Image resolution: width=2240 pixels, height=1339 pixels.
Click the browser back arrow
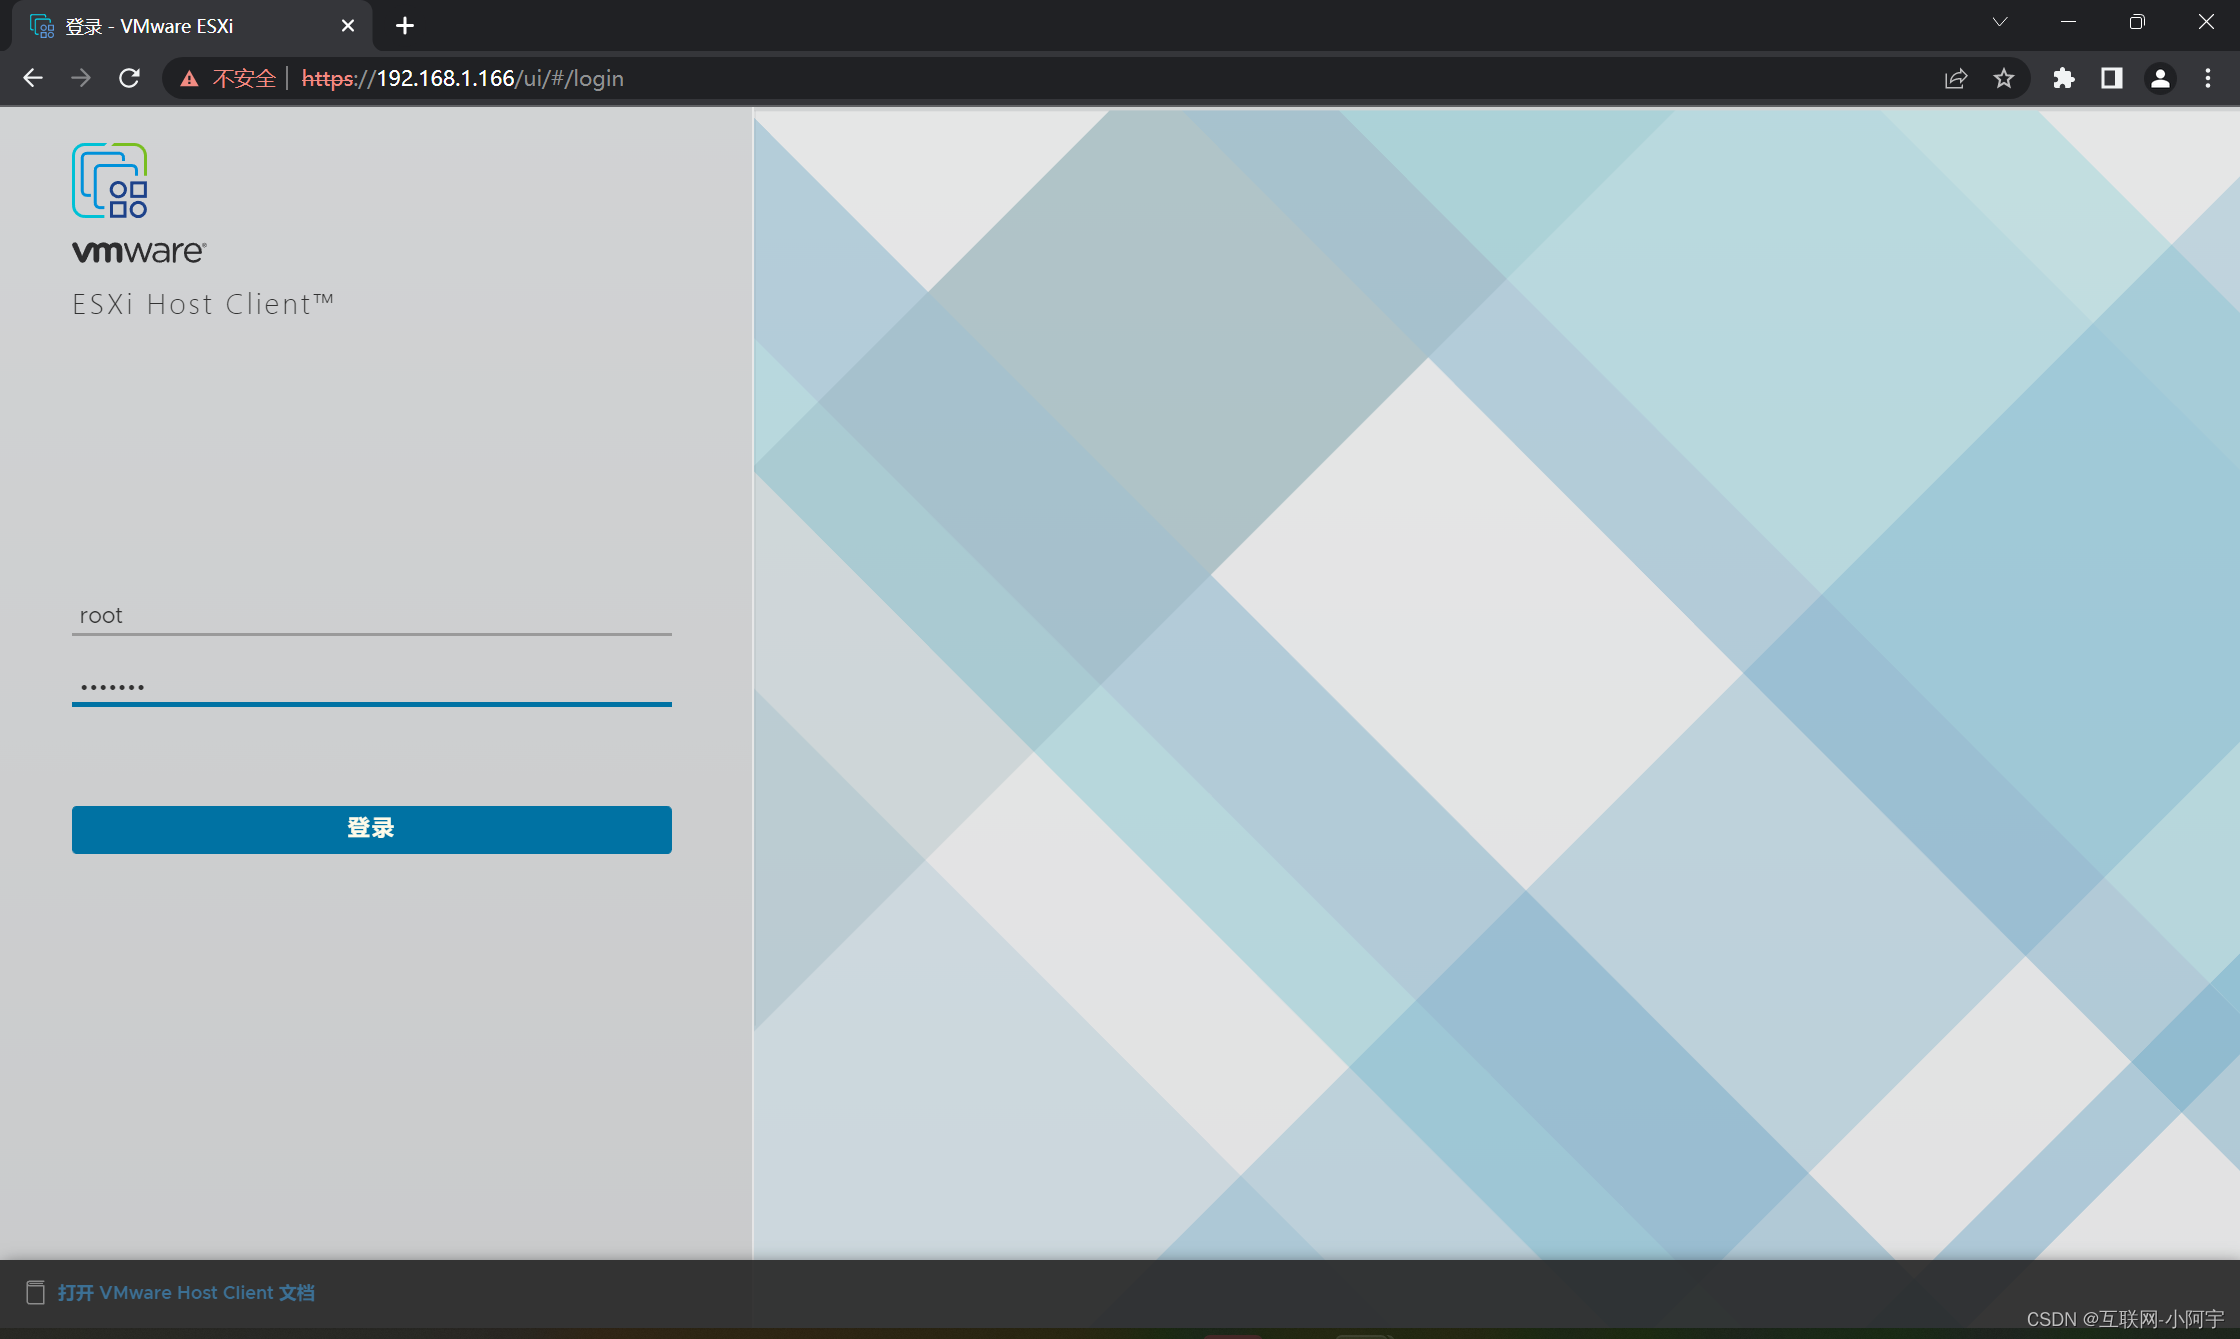pyautogui.click(x=33, y=78)
